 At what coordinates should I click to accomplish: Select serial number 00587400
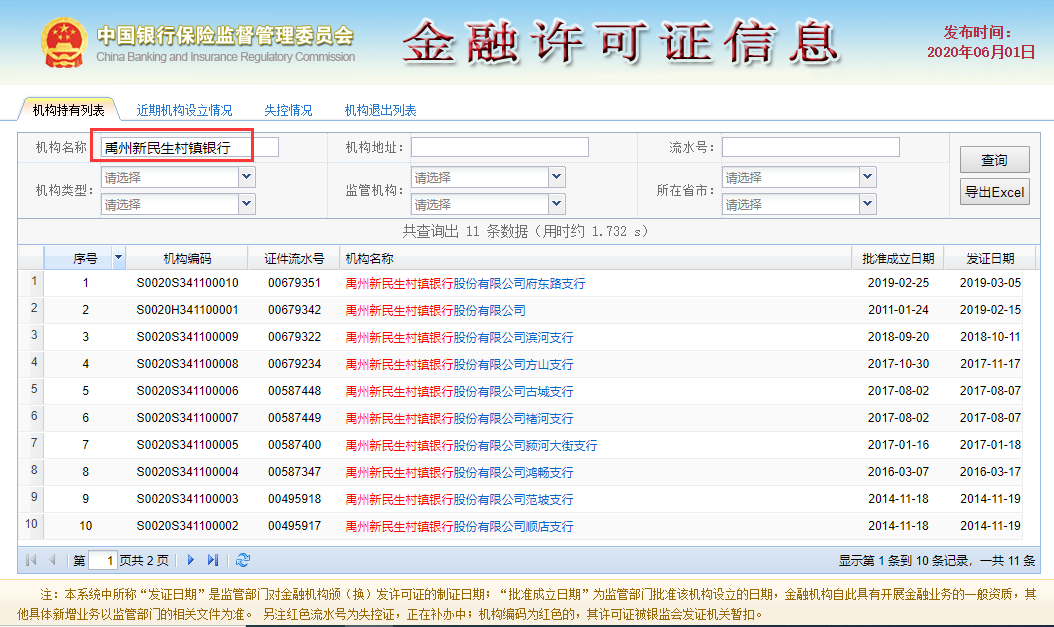pyautogui.click(x=294, y=444)
